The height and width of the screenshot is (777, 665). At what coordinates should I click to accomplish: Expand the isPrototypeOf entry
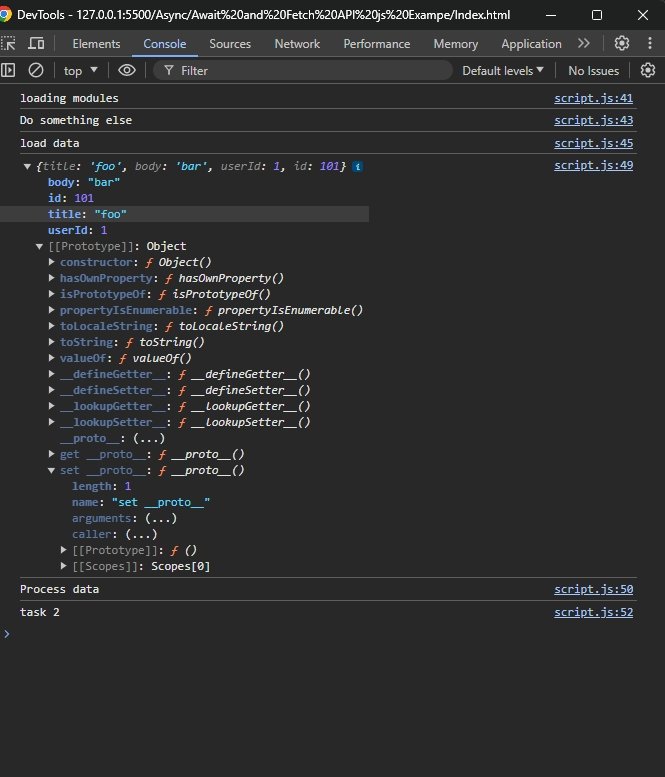(52, 294)
